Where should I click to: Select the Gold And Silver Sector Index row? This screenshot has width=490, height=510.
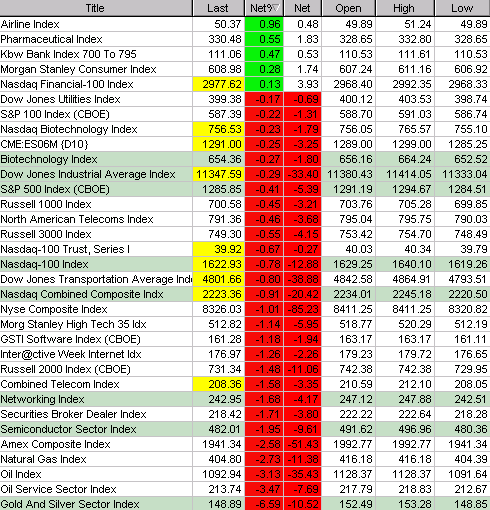[245, 504]
